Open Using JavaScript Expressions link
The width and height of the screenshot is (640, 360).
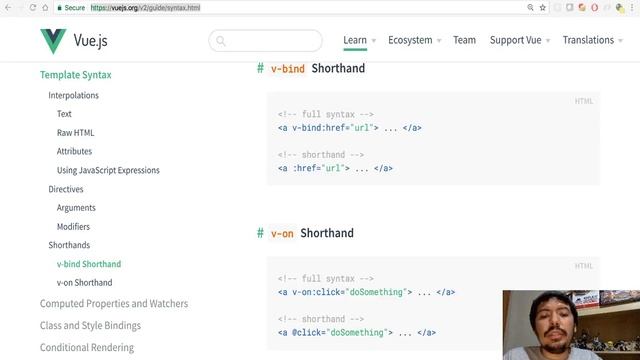coord(108,170)
